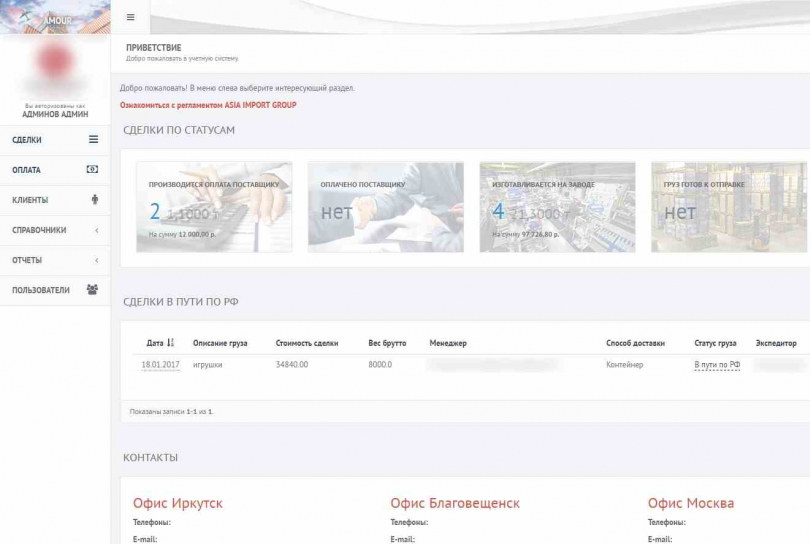Click the Оплата money icon
Viewport: 810px width, 544px height.
92,169
